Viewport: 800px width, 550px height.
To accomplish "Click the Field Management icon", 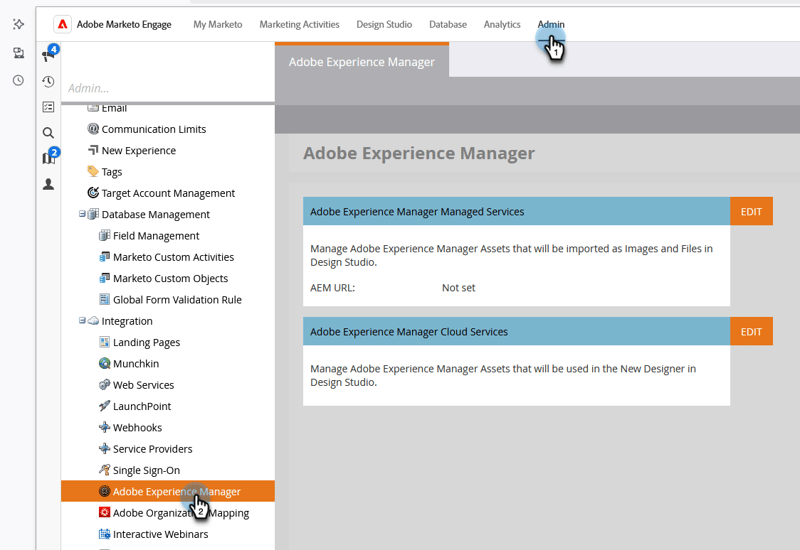I will [x=105, y=235].
